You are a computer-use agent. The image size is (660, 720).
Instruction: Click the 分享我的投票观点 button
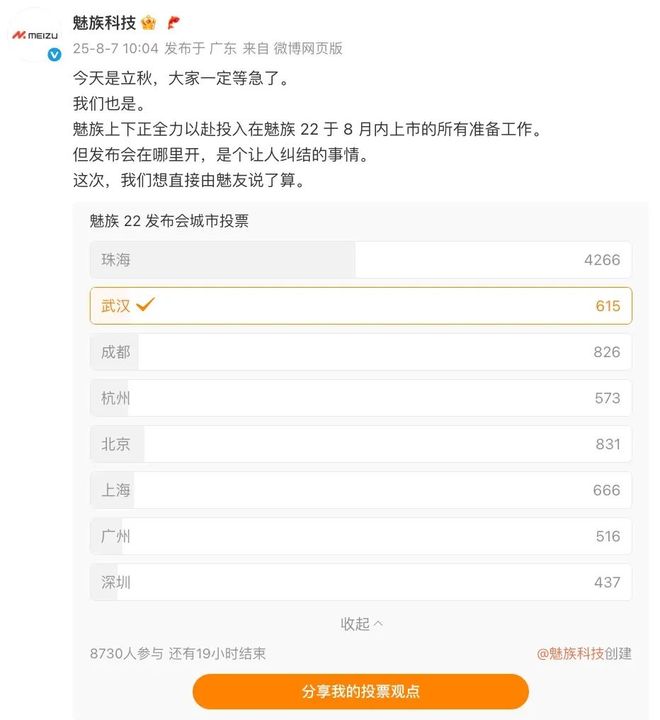click(x=360, y=691)
